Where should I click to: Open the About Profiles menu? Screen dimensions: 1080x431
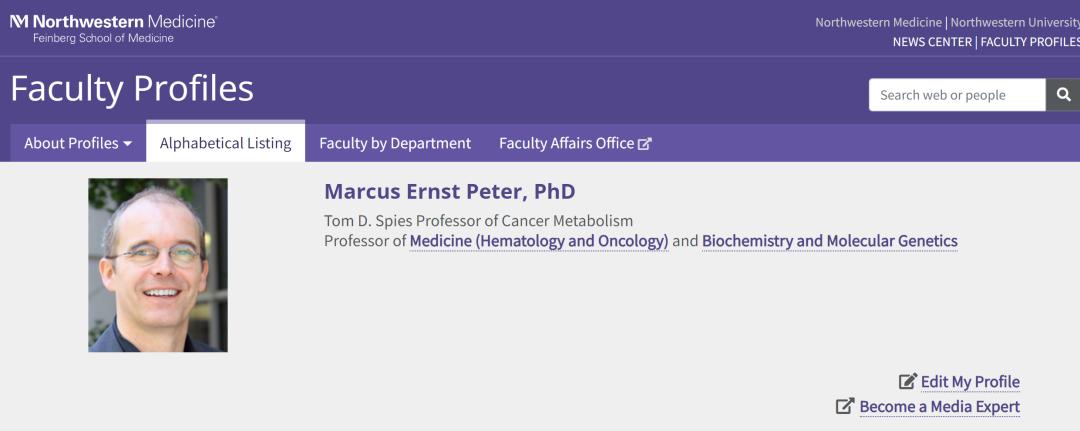(x=72, y=143)
